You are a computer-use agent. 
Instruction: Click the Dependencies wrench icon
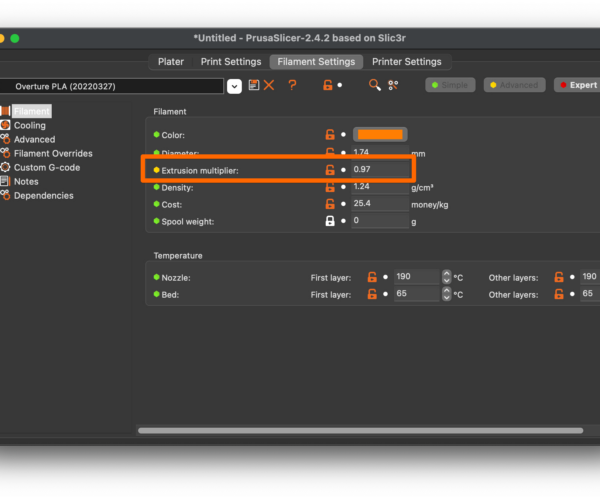[x=5, y=195]
